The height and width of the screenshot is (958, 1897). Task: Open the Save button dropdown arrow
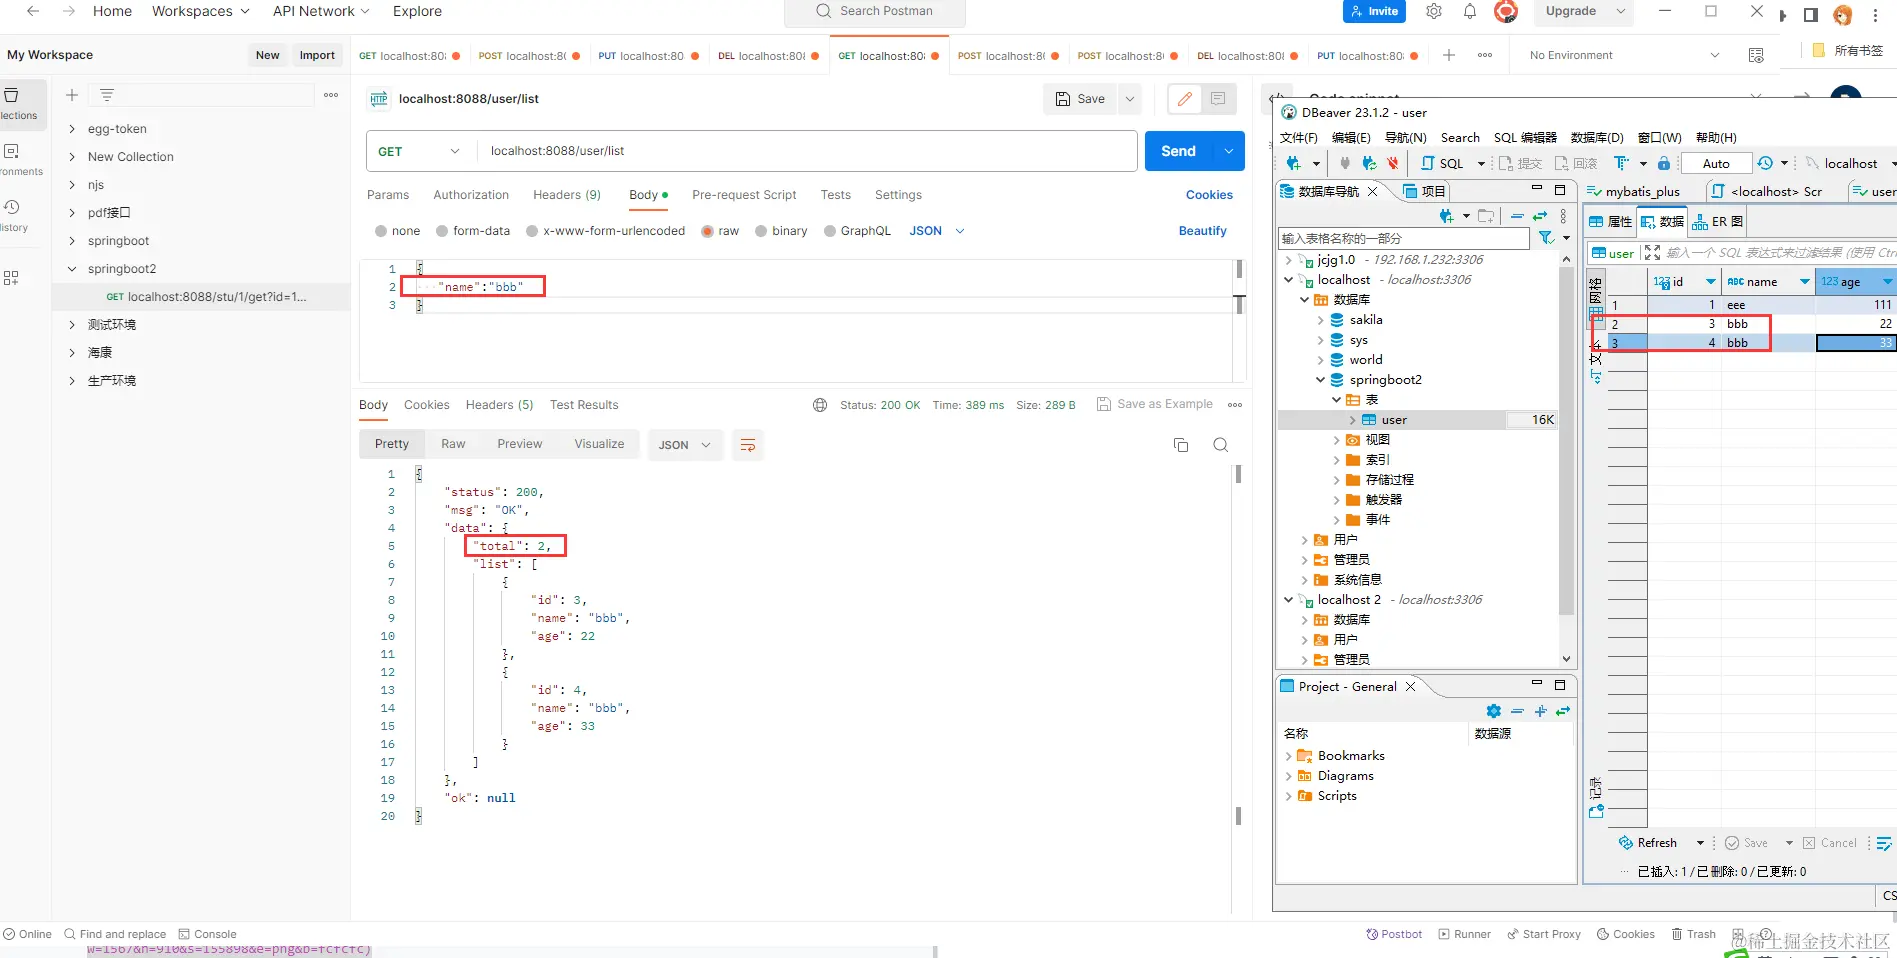point(1130,99)
